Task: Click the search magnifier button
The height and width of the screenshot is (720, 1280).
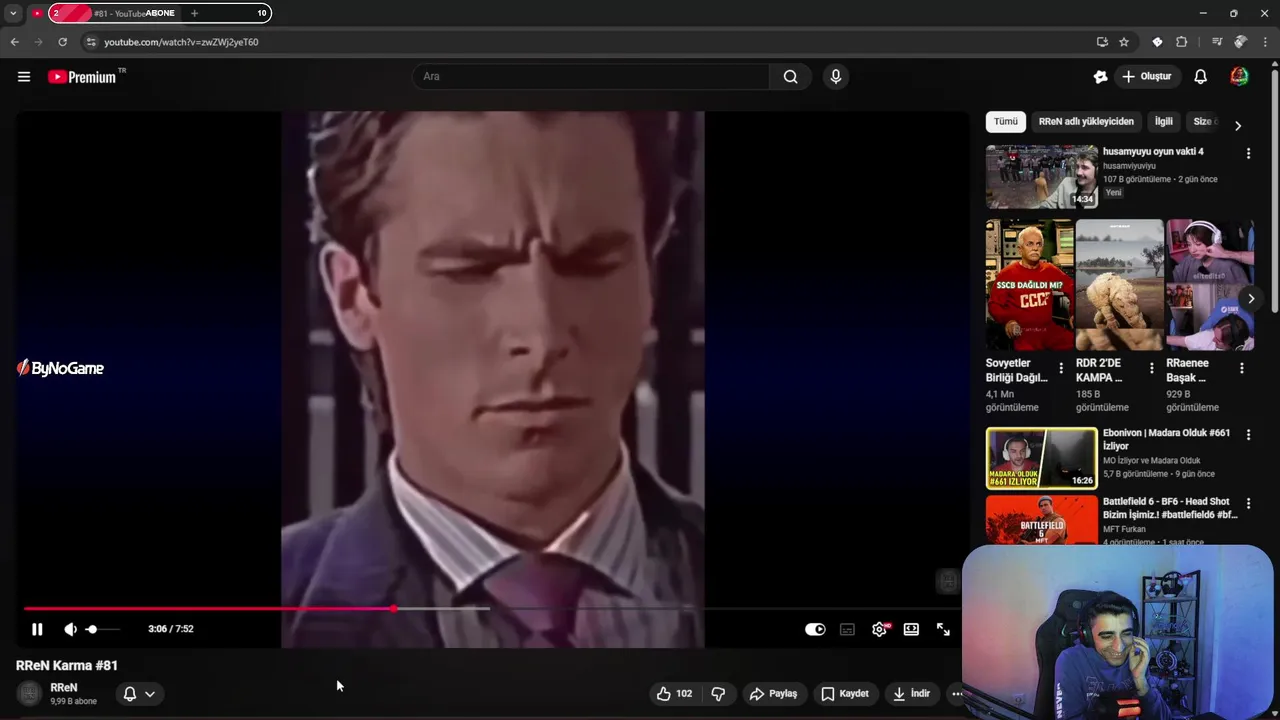Action: [791, 77]
